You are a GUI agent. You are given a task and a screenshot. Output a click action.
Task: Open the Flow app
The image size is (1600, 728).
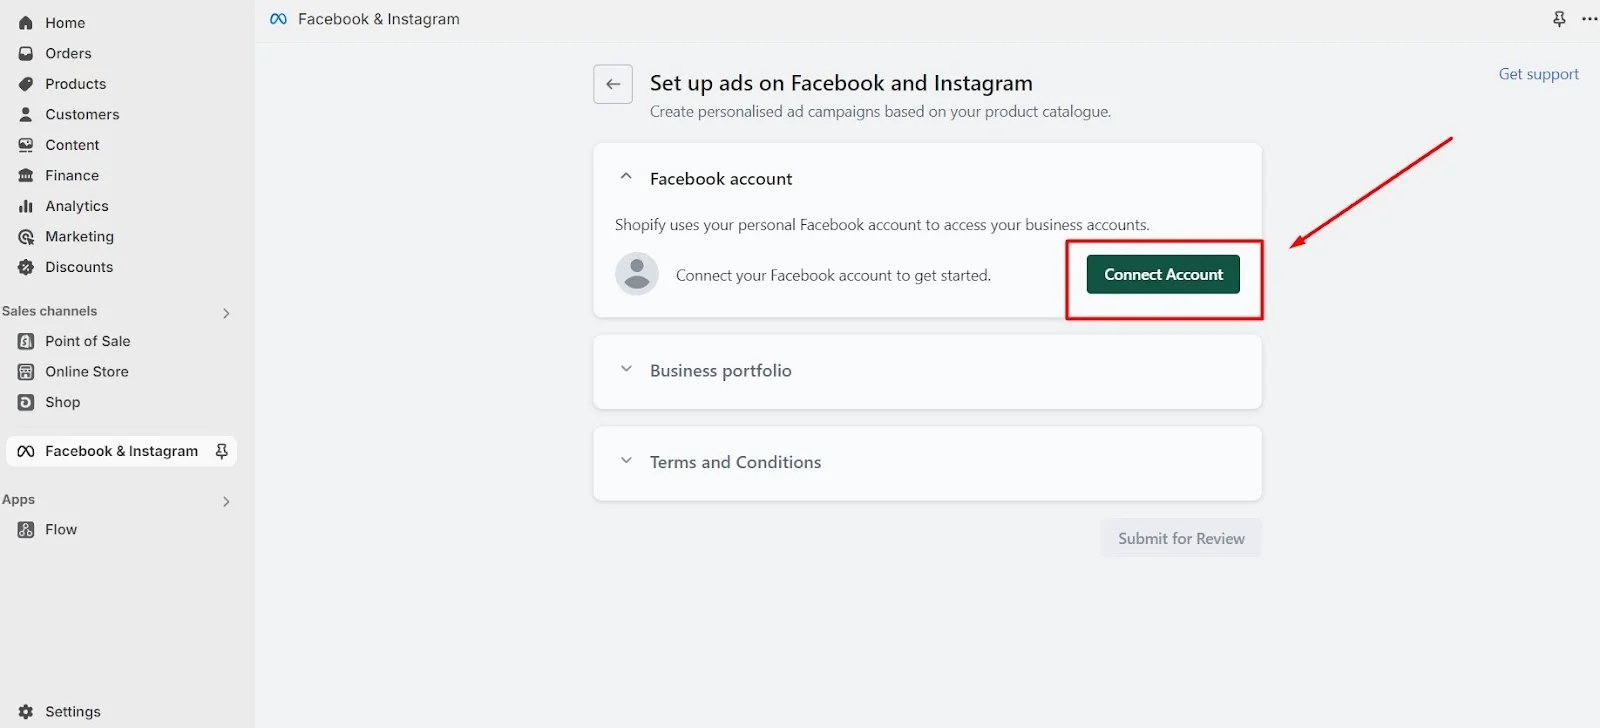[61, 530]
